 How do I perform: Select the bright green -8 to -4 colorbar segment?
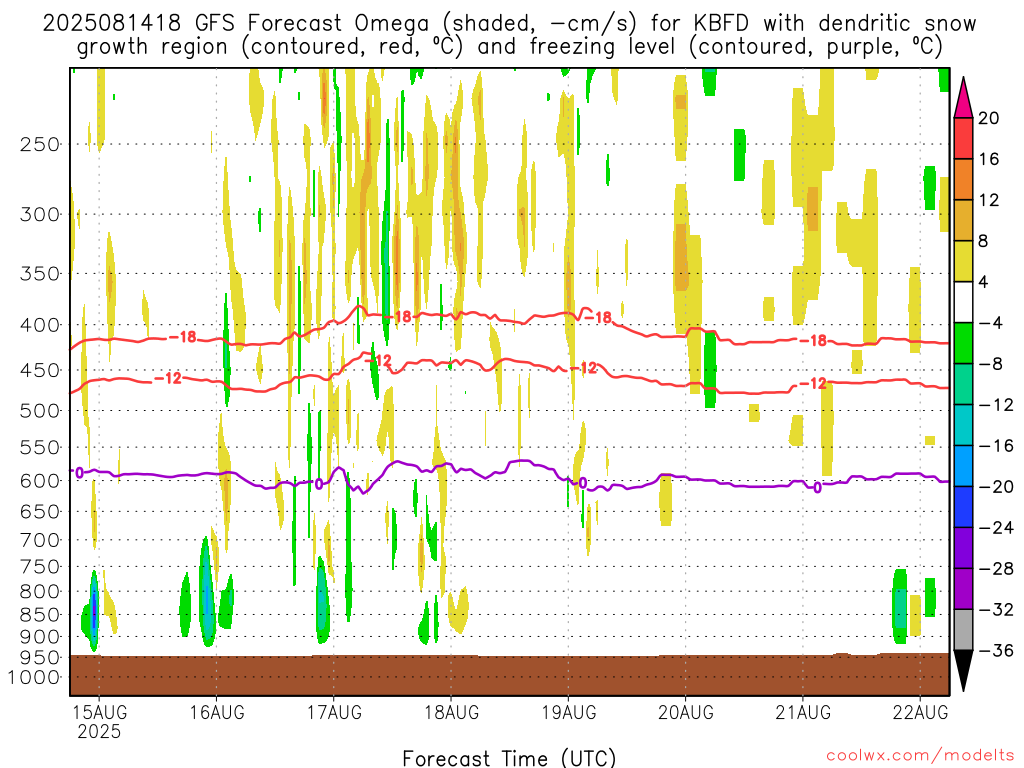click(x=963, y=344)
